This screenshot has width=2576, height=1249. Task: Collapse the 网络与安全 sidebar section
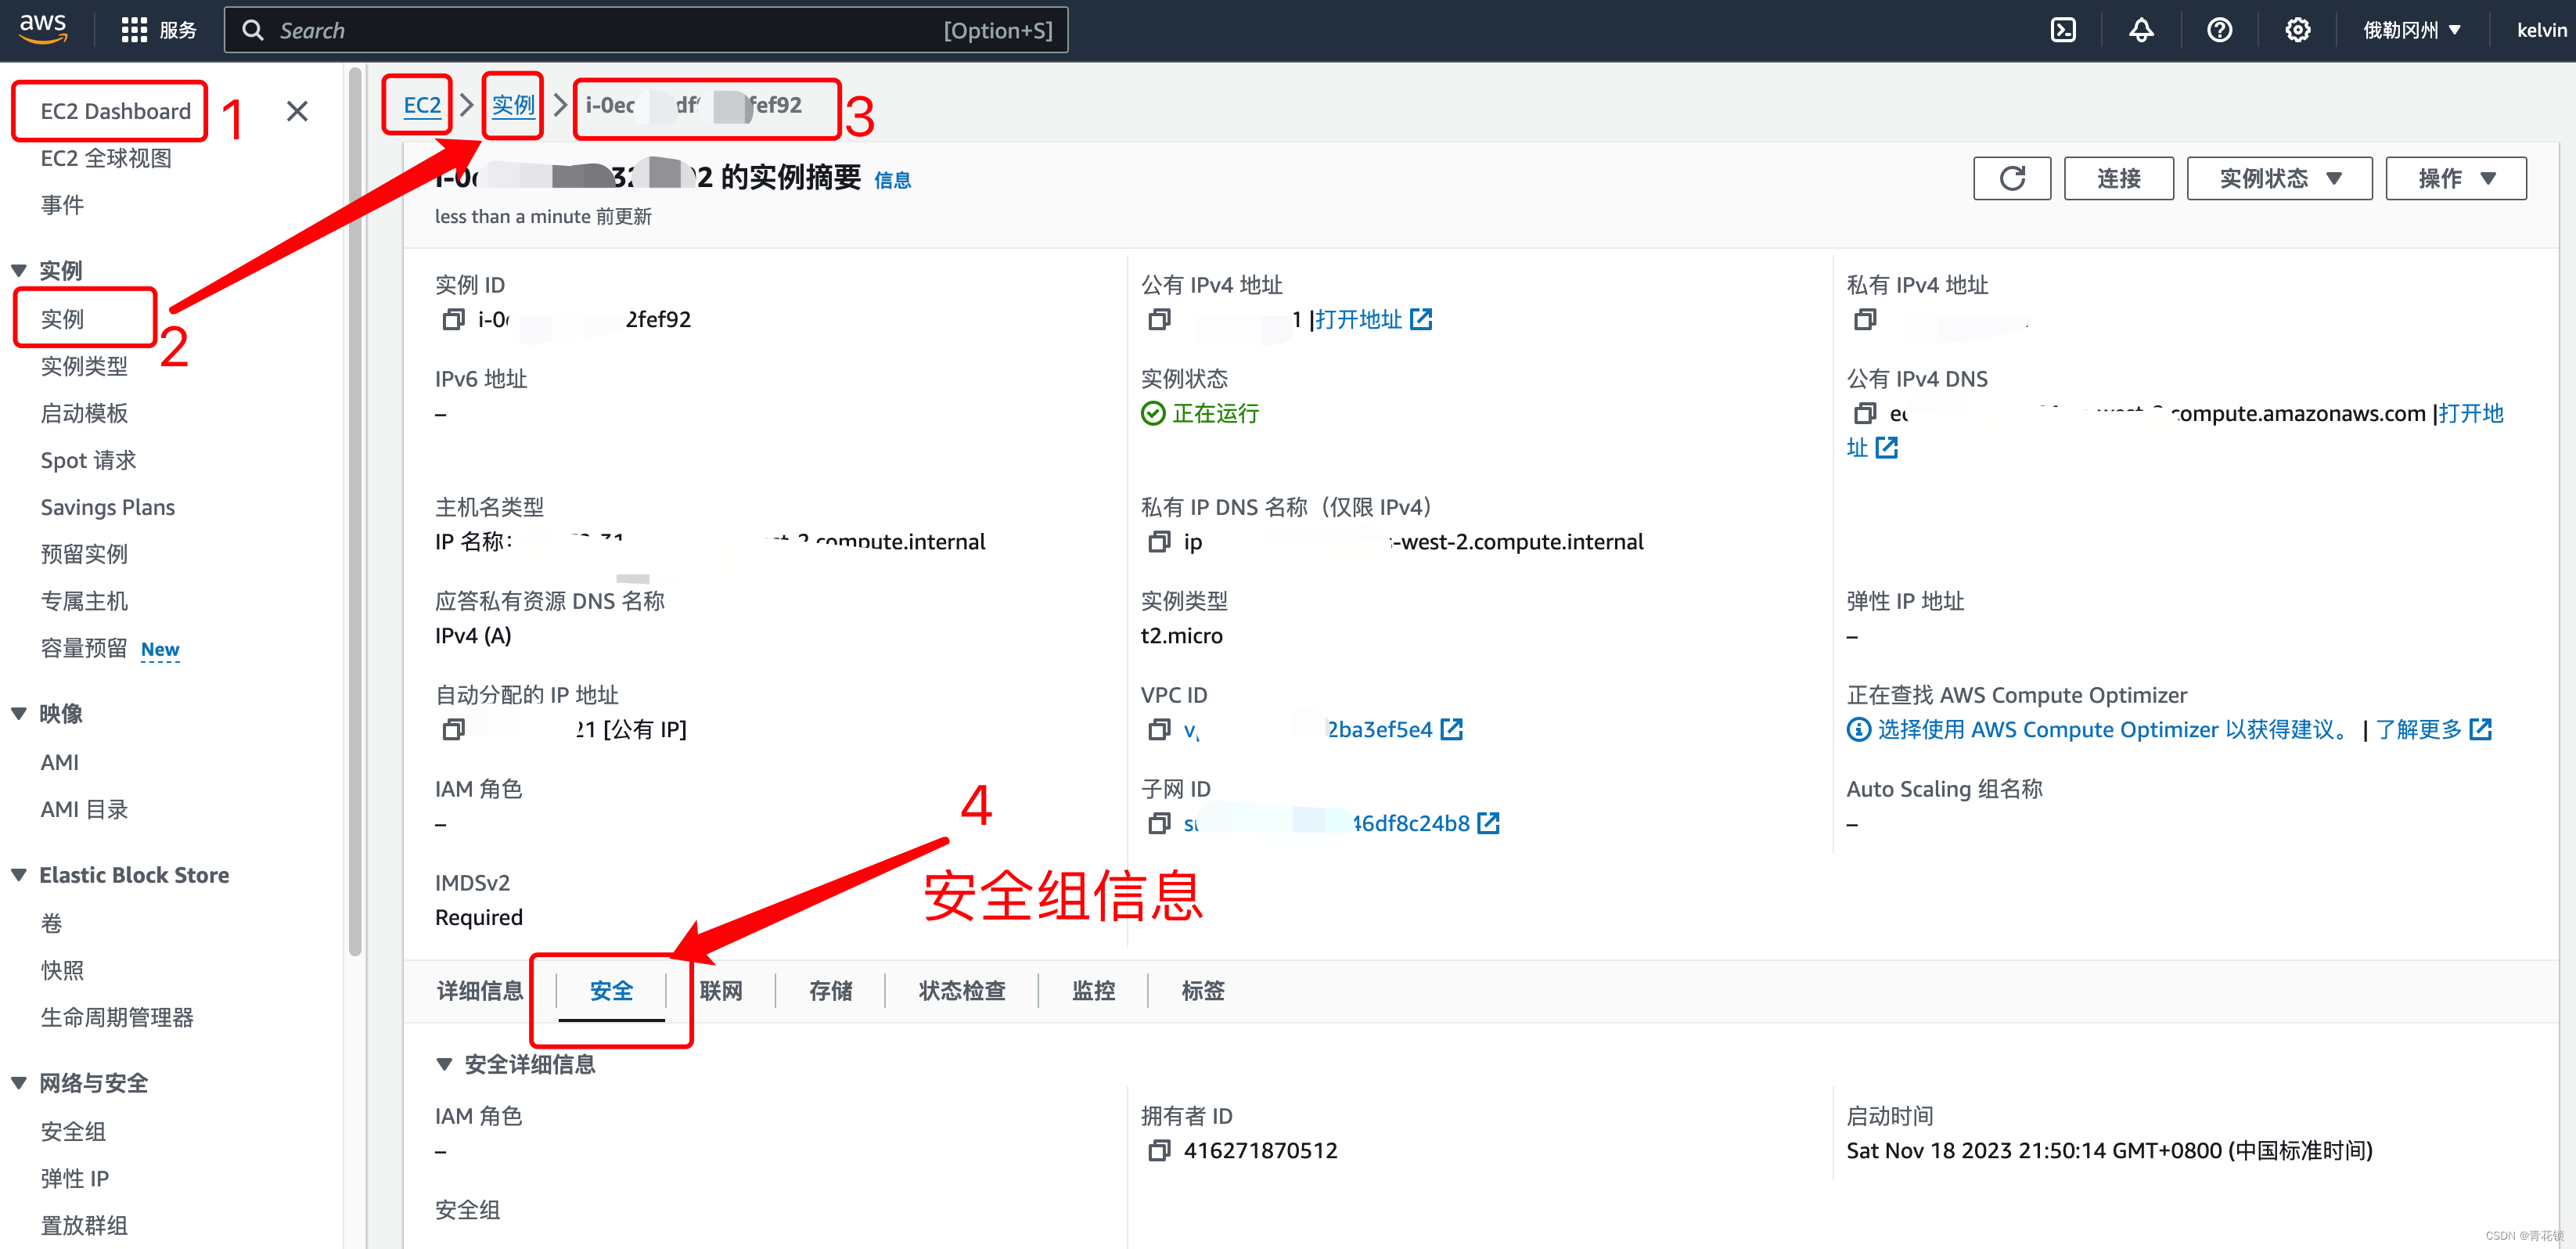[x=19, y=1083]
